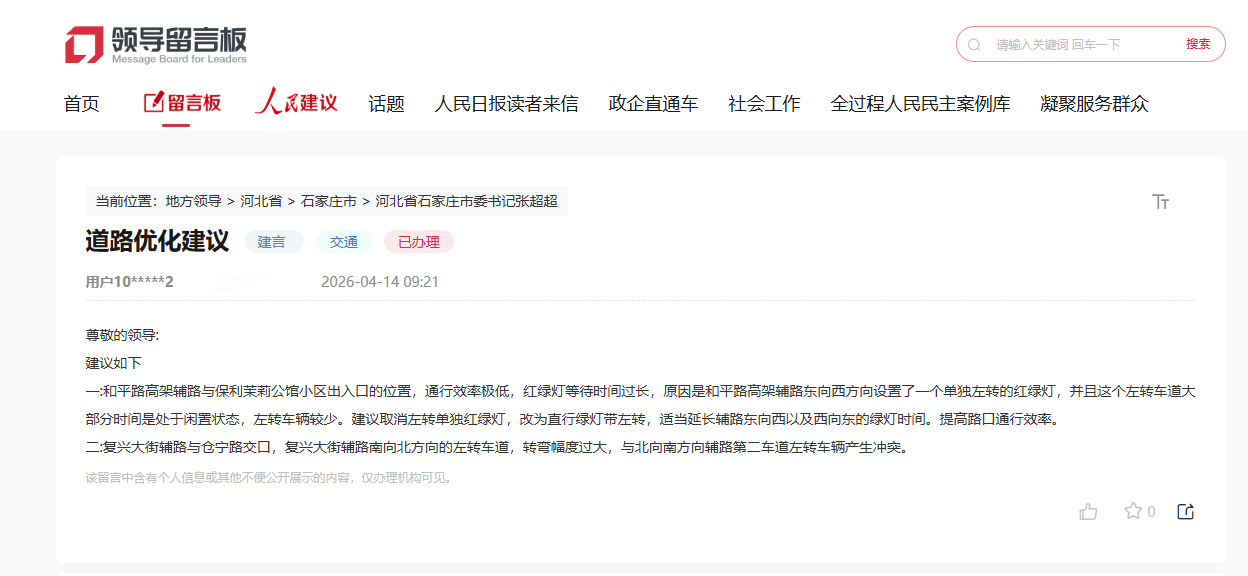Click the privacy notice 该留言中含有个人信息
This screenshot has height=576, width=1248.
[271, 478]
